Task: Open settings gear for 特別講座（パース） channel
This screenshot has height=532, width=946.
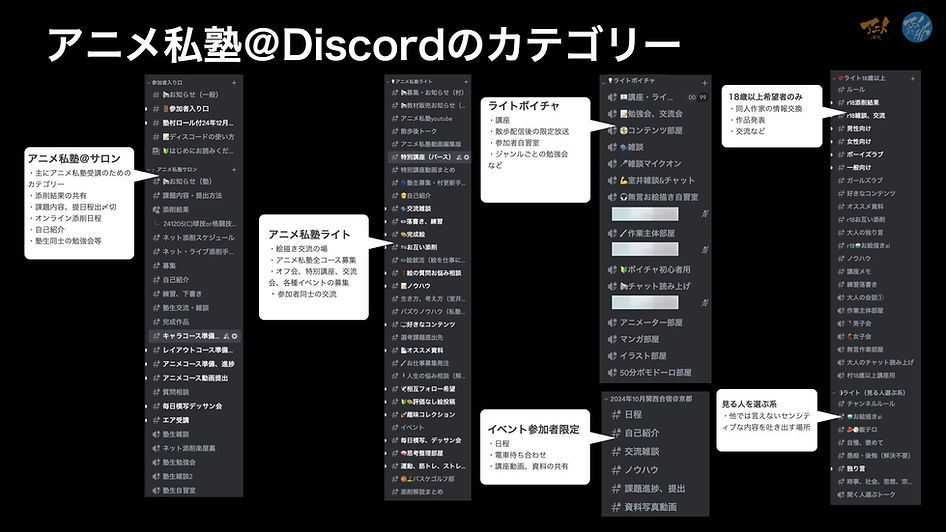Action: pos(466,157)
